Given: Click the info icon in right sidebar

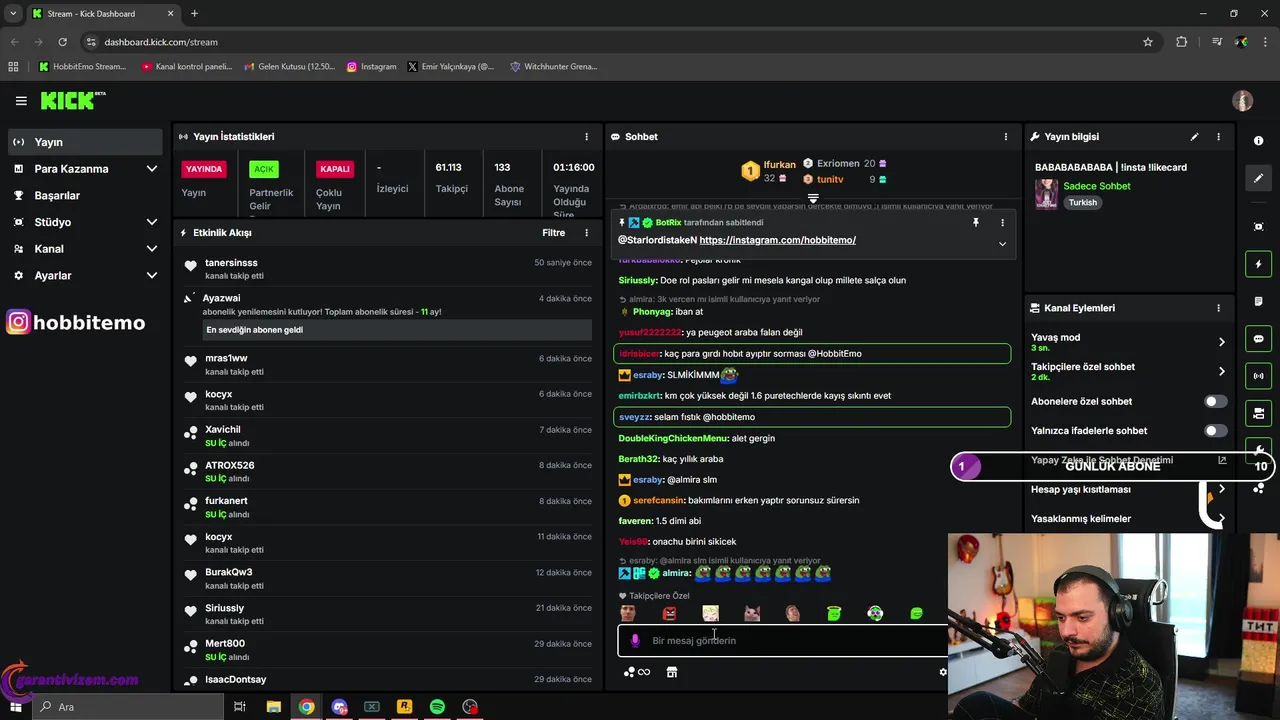Looking at the screenshot, I should coord(1259,141).
